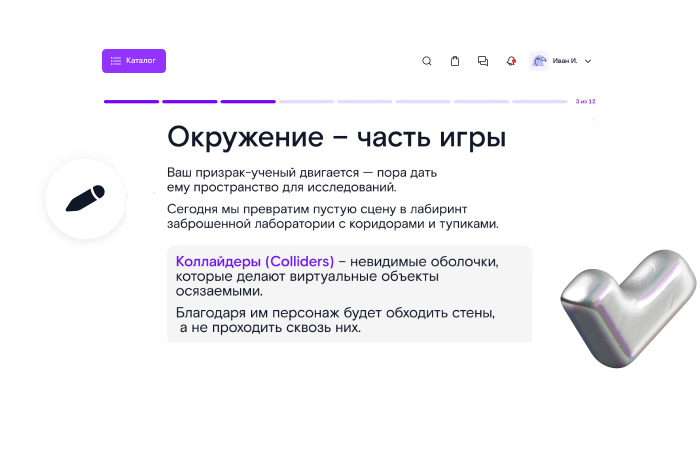Click the gray Colliders definition box

(x=349, y=294)
